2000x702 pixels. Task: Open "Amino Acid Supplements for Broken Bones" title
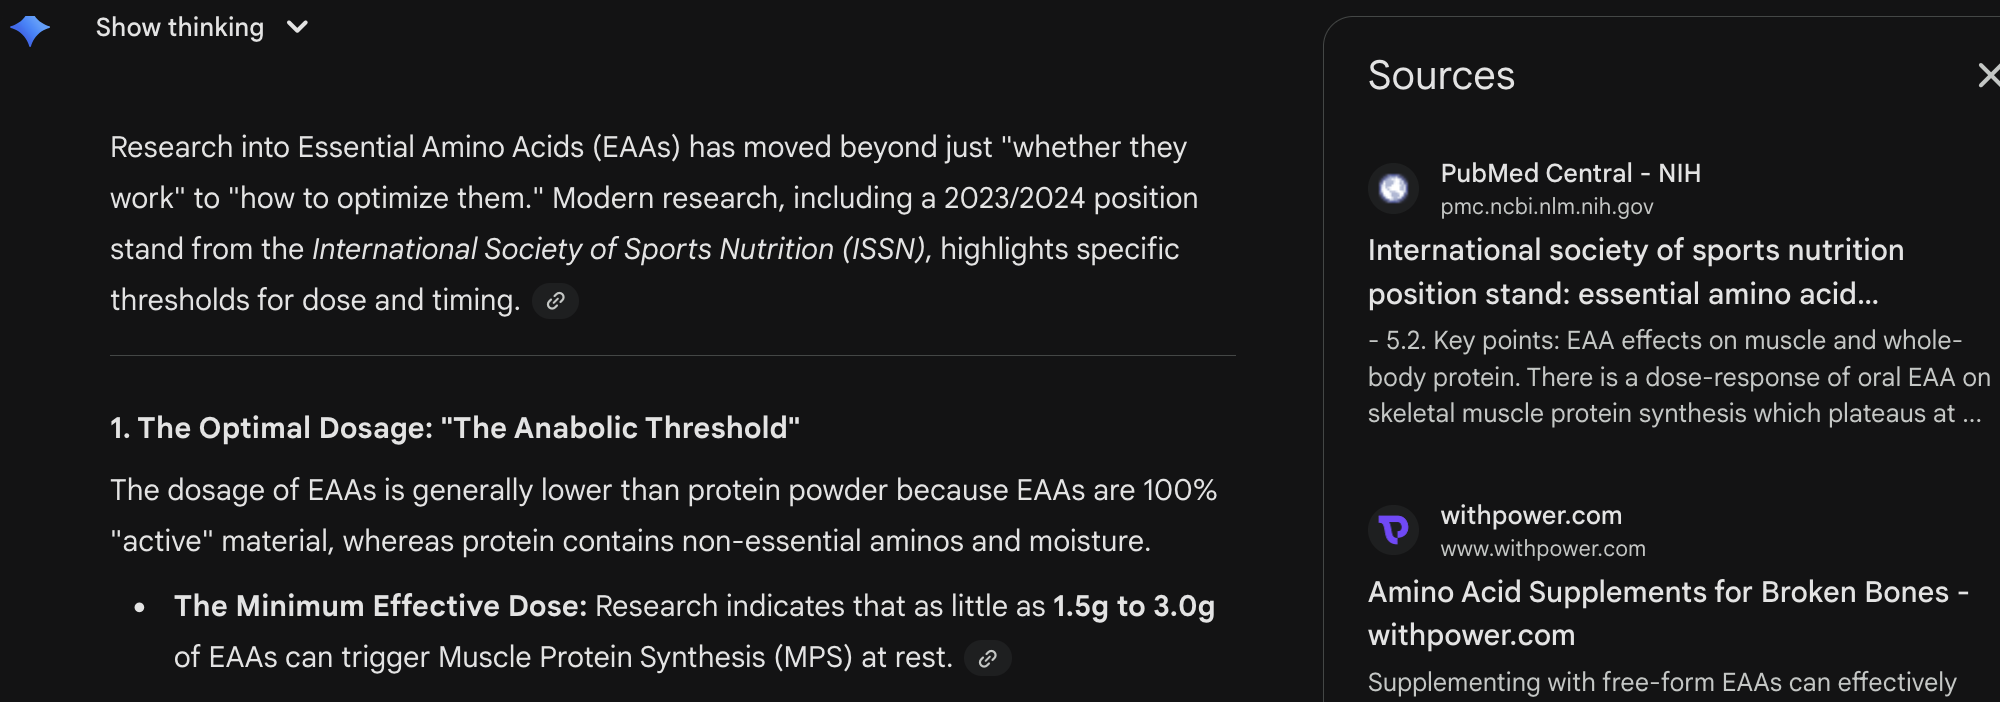(x=1667, y=613)
